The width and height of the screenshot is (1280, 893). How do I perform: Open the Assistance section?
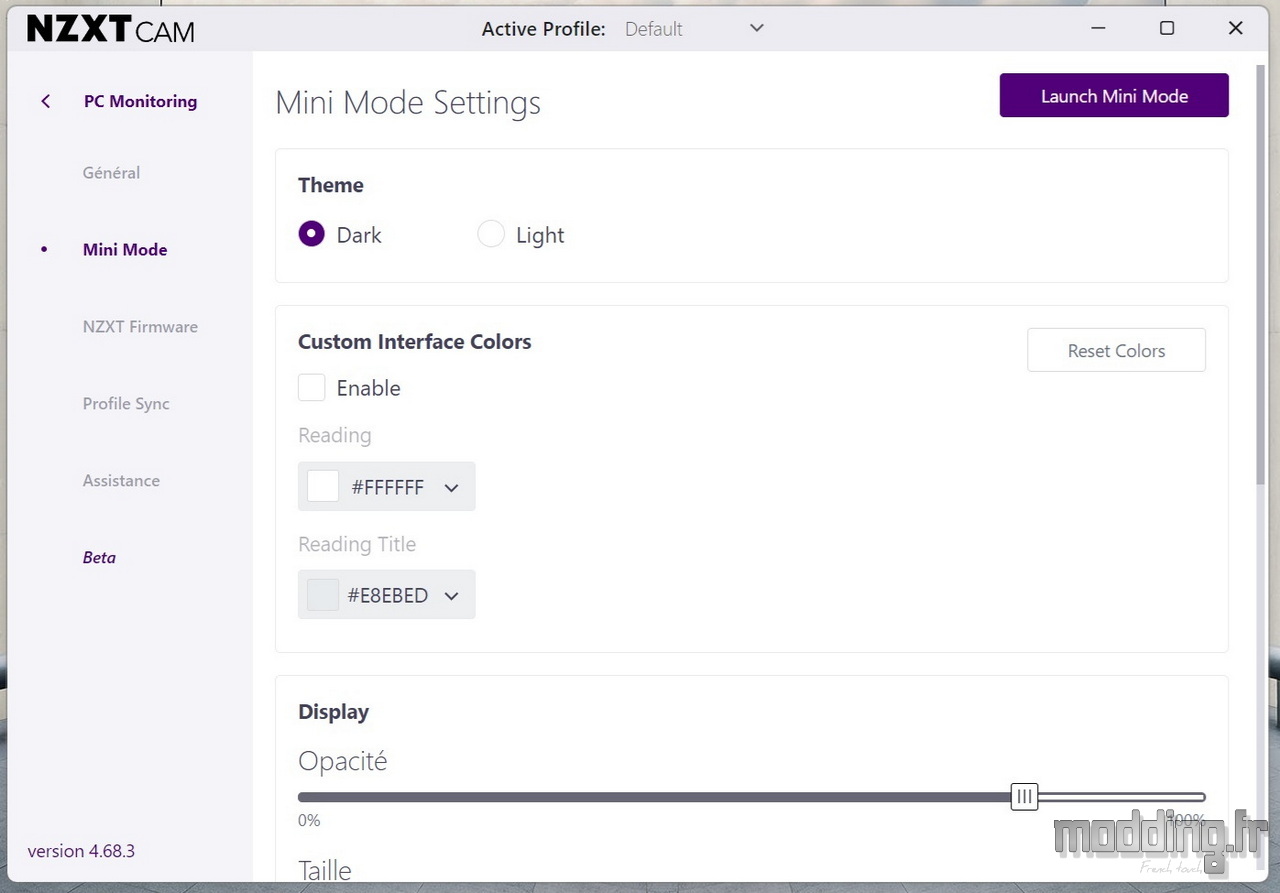coord(121,481)
